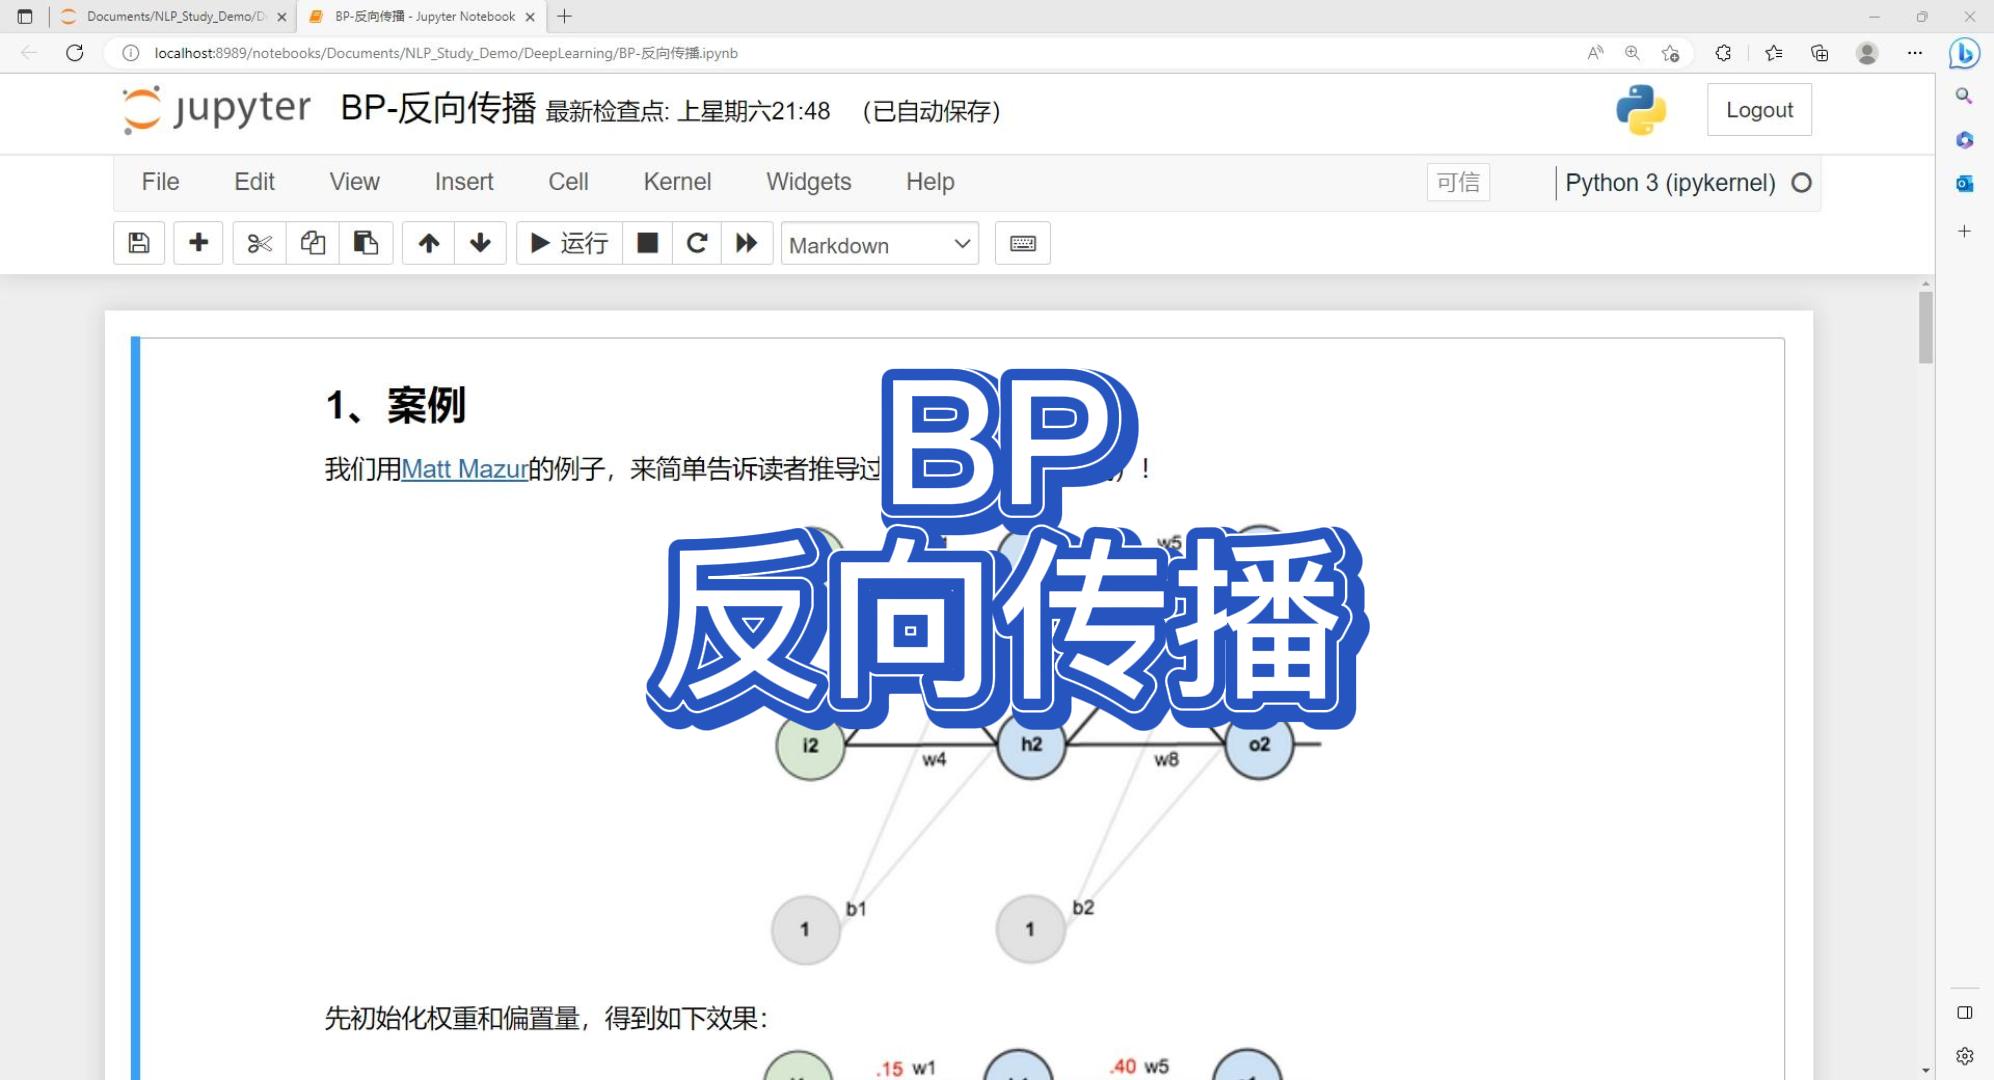Viewport: 1994px width, 1080px height.
Task: Move the selected cell down
Action: click(481, 243)
